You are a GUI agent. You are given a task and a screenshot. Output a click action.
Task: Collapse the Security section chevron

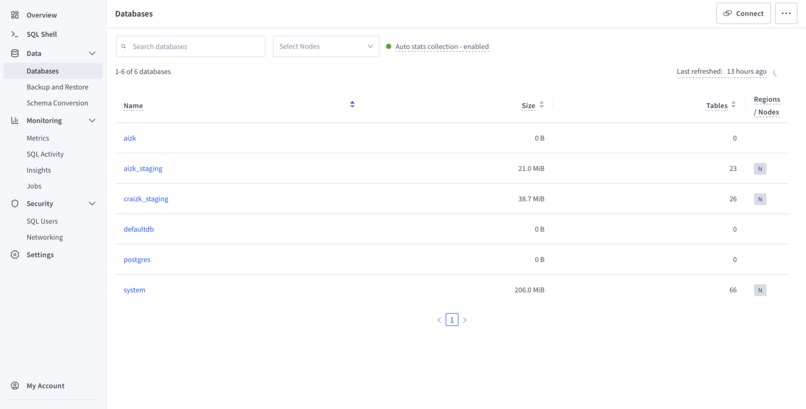pos(92,203)
